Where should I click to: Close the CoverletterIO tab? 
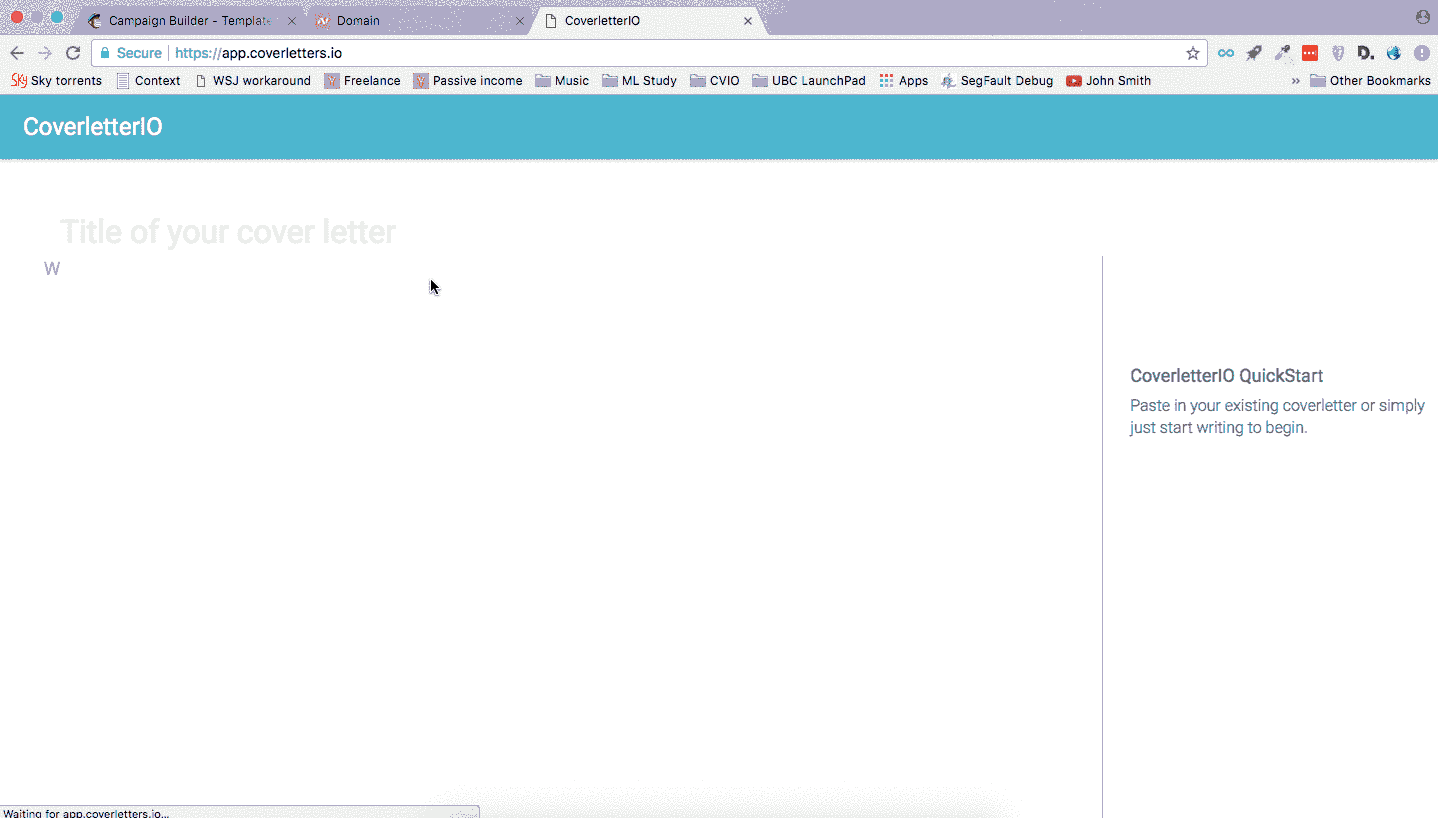[748, 20]
